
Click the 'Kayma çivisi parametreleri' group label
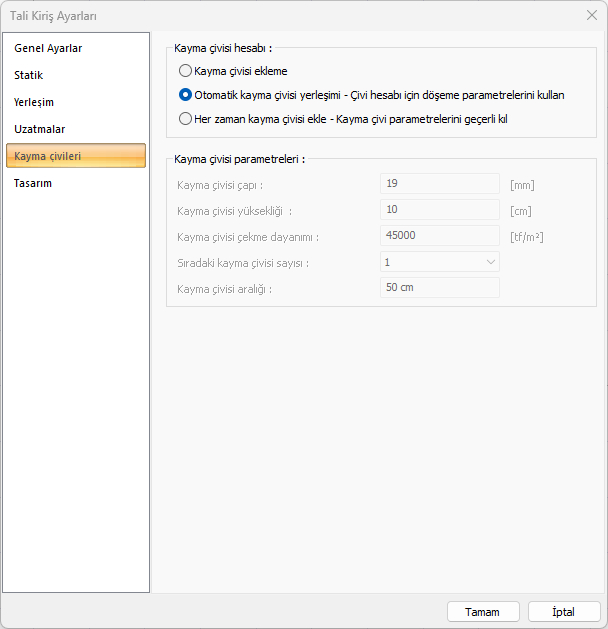239,159
